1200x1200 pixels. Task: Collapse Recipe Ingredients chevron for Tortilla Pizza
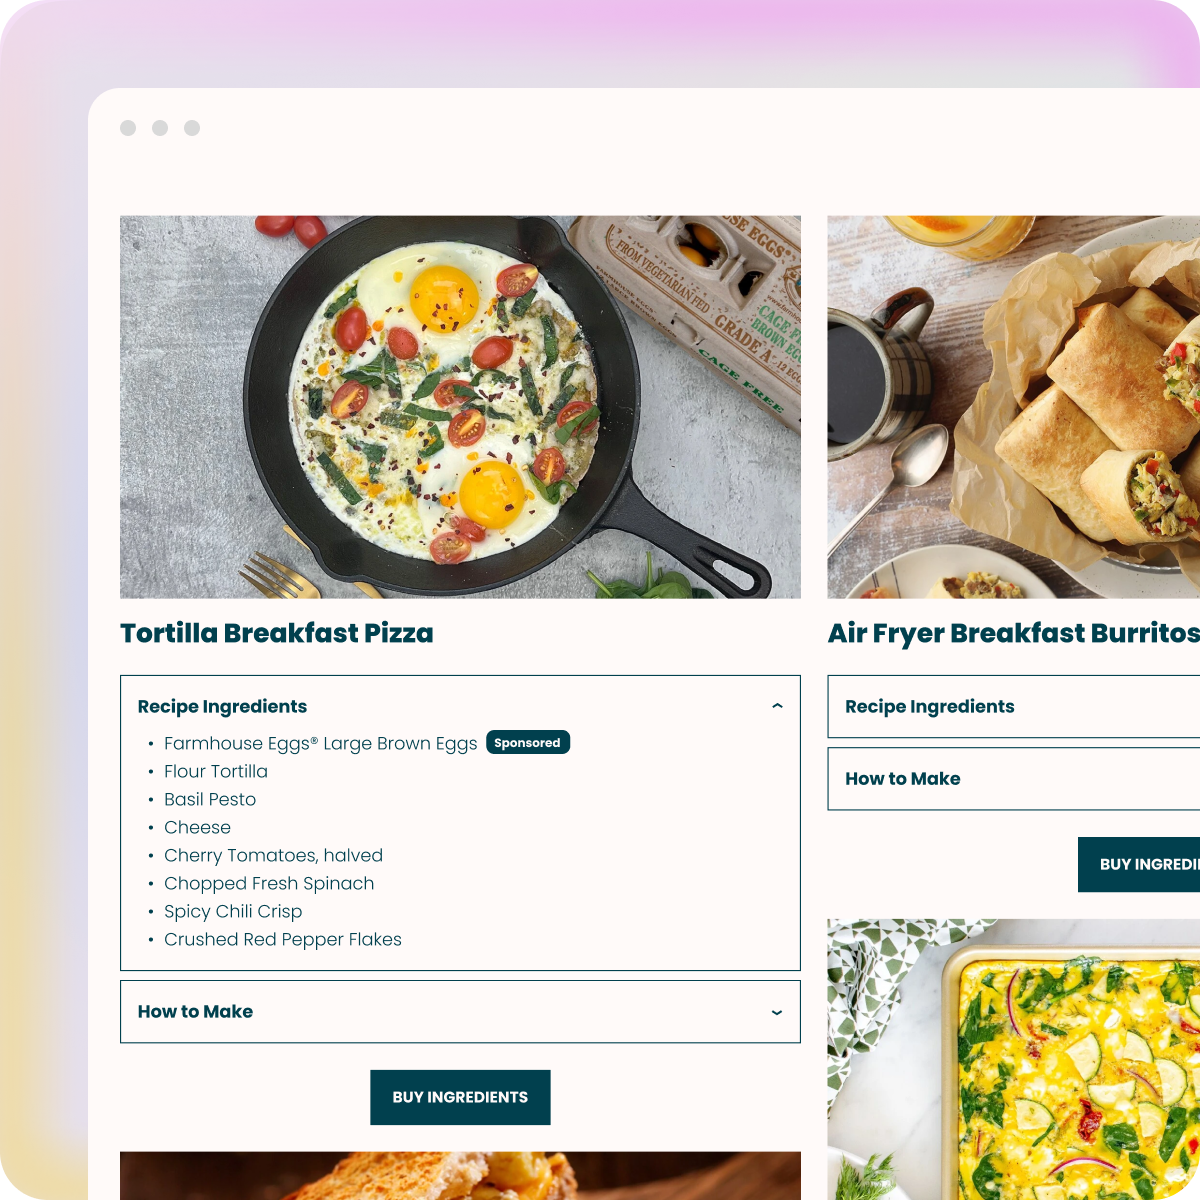777,706
